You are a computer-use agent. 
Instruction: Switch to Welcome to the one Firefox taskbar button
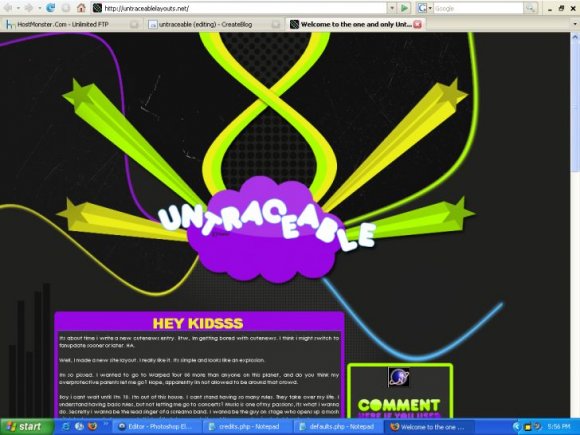click(428, 426)
